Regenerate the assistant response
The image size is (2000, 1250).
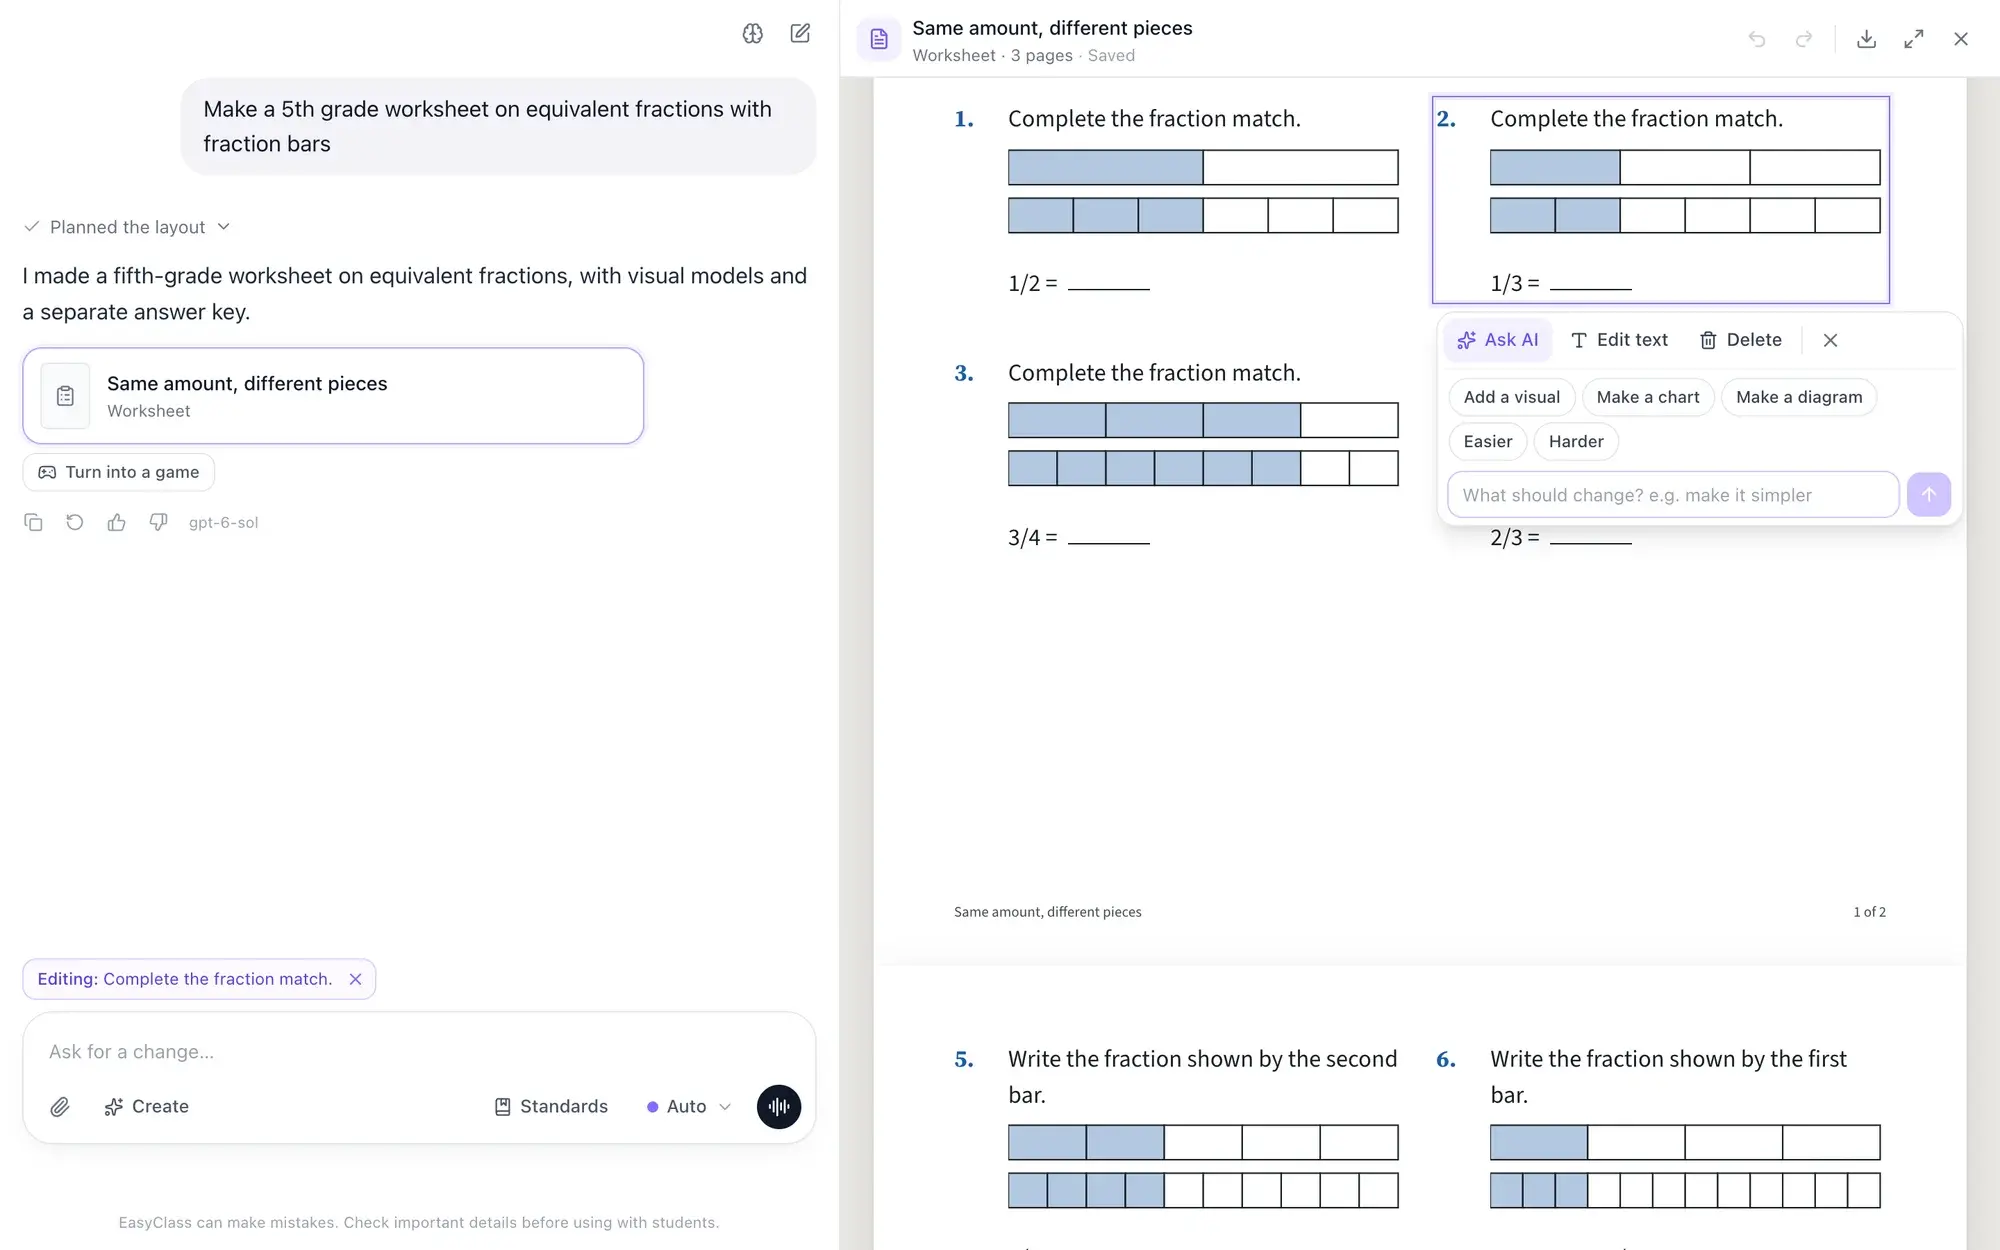point(75,522)
